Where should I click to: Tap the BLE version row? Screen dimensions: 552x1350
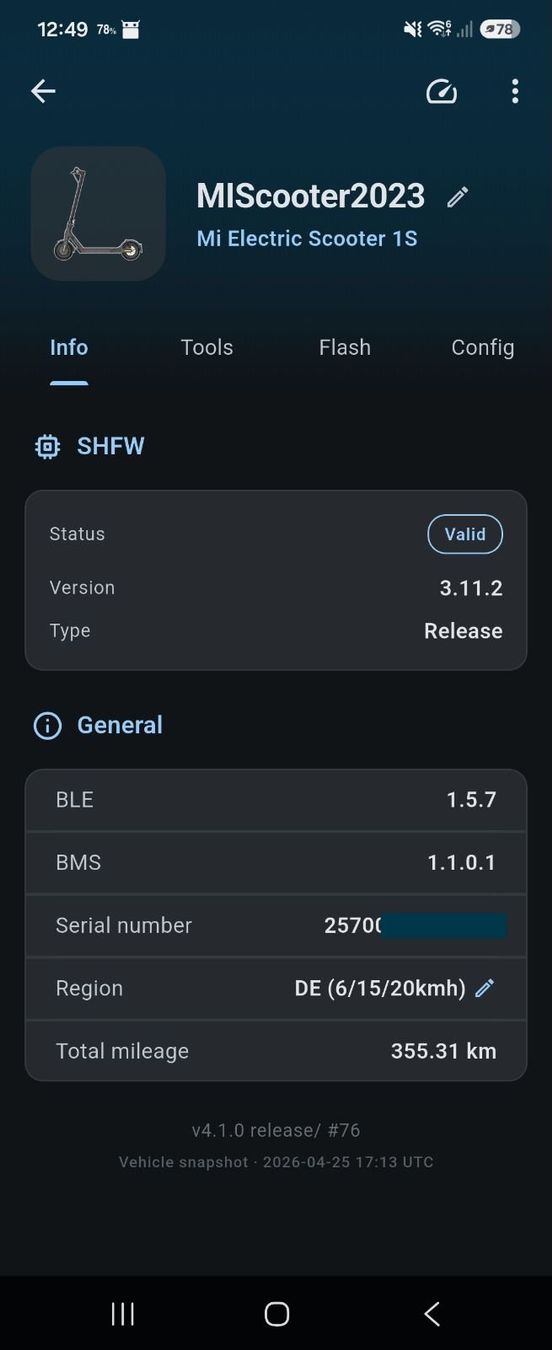(x=276, y=800)
